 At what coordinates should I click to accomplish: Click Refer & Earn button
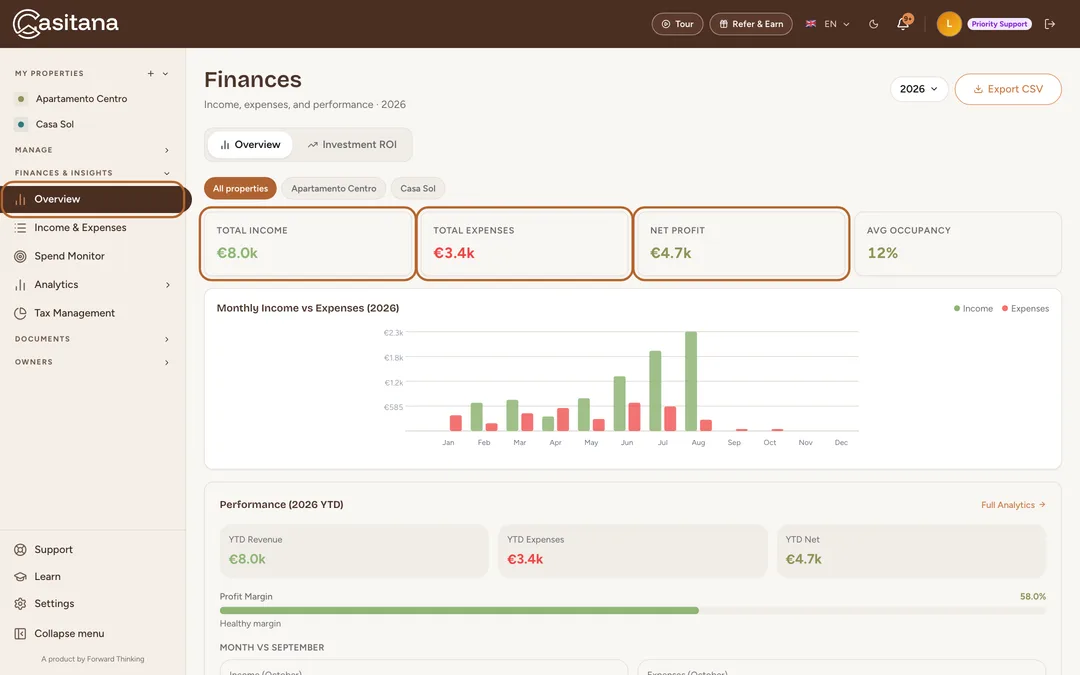[x=751, y=24]
